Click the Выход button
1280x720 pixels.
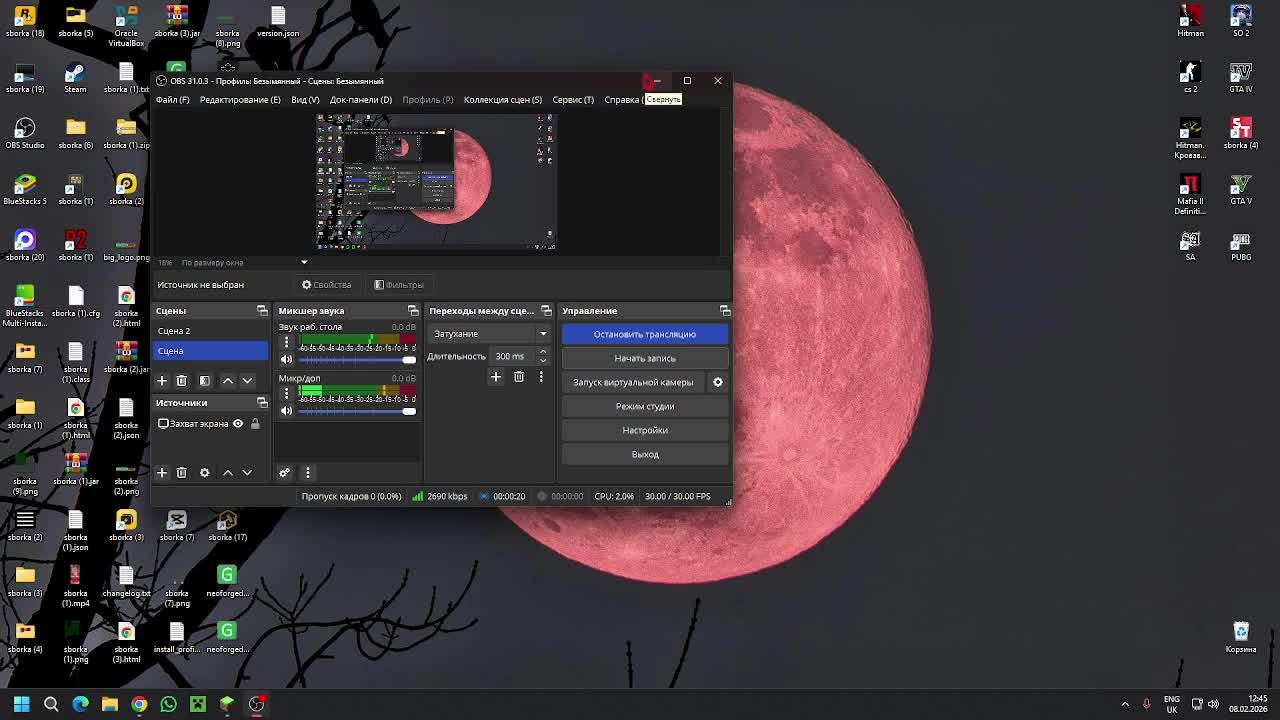click(645, 454)
